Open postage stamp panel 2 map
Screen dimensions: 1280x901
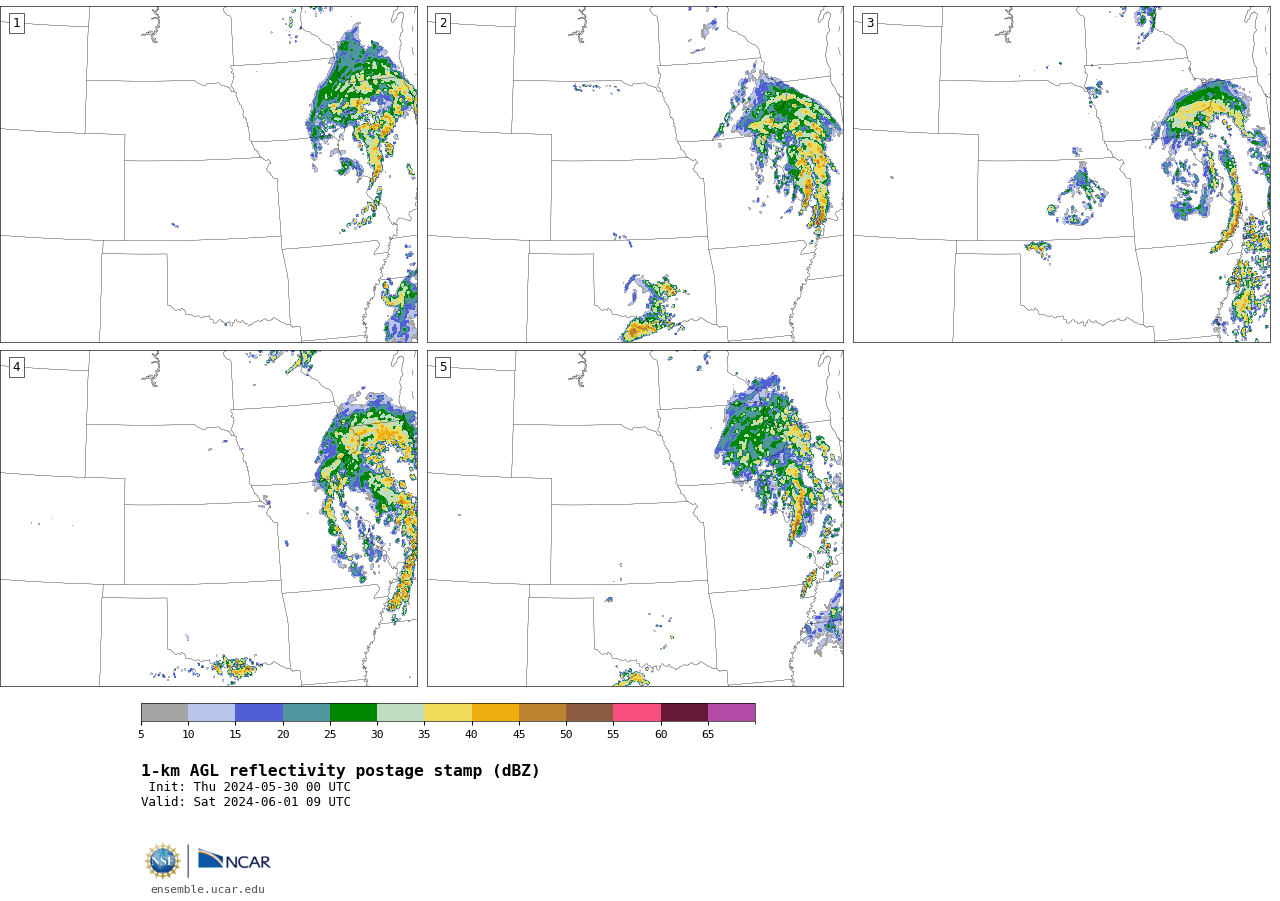[635, 175]
